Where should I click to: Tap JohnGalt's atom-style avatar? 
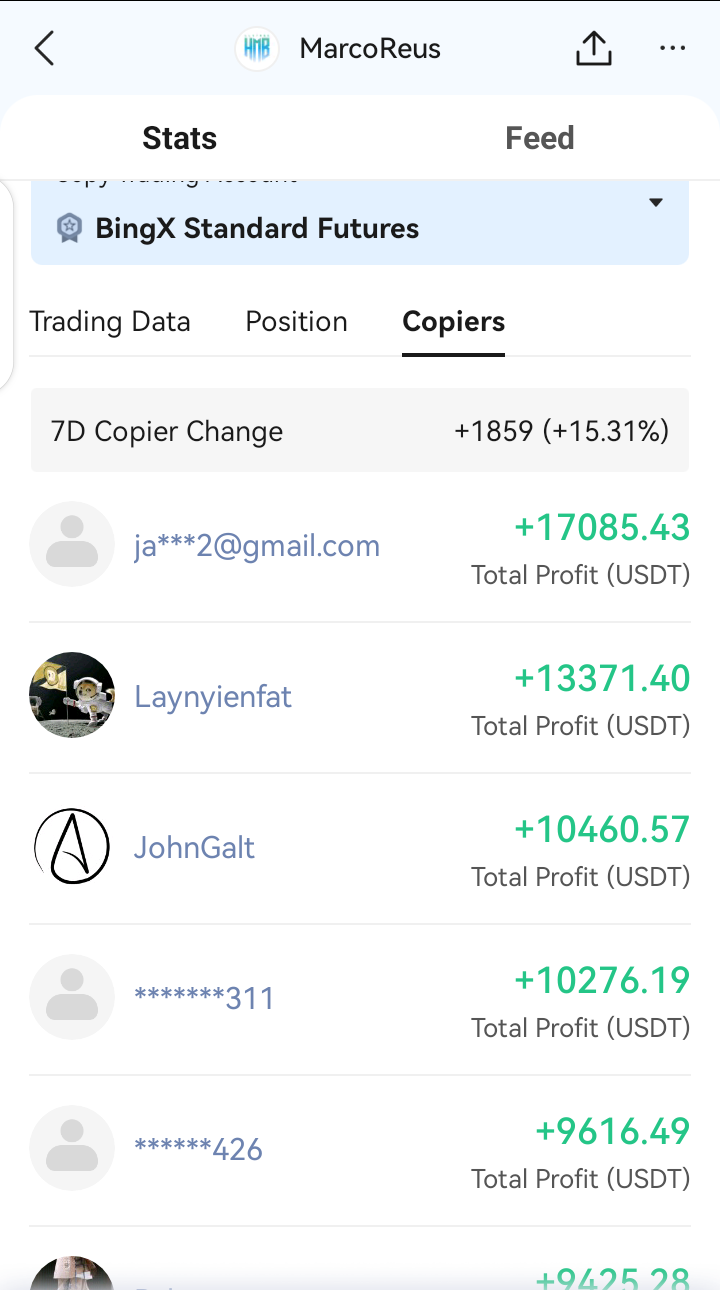(x=72, y=846)
